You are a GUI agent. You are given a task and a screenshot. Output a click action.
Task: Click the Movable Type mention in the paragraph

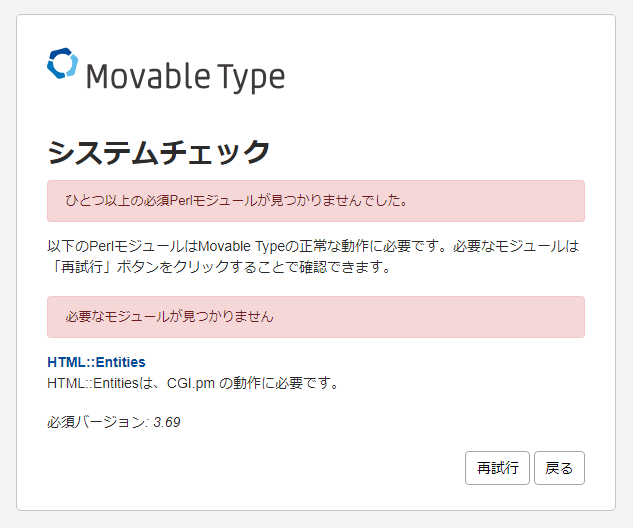coord(241,246)
